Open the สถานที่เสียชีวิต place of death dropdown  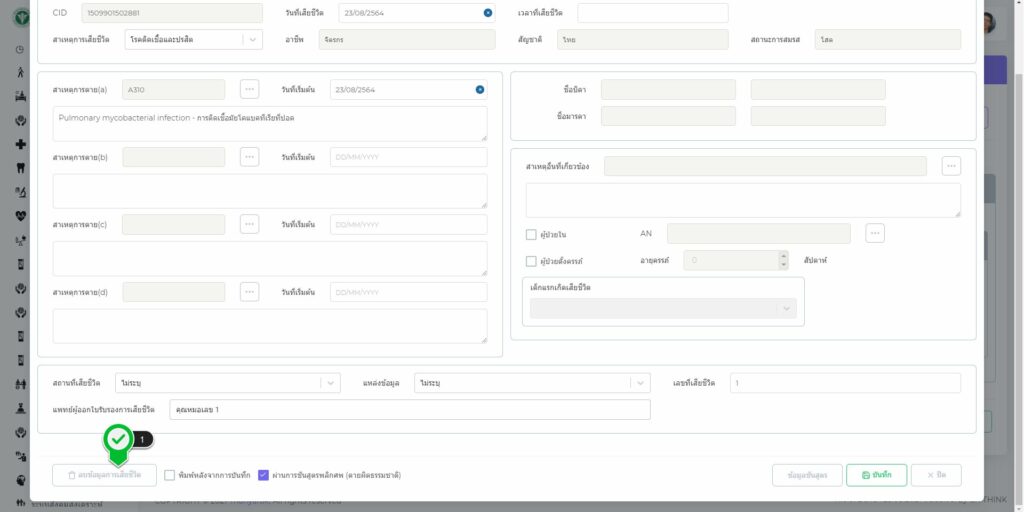click(x=329, y=383)
